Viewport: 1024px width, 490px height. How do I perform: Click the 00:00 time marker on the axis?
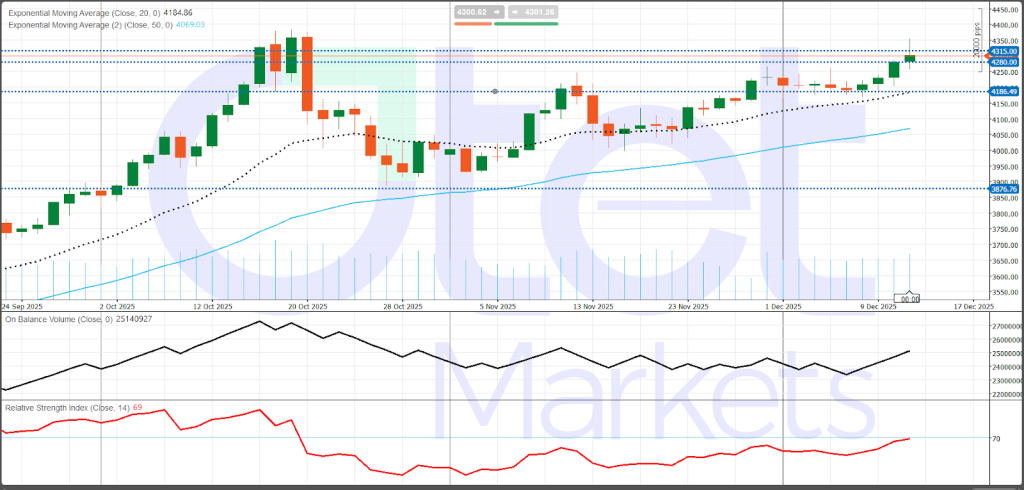[x=910, y=298]
